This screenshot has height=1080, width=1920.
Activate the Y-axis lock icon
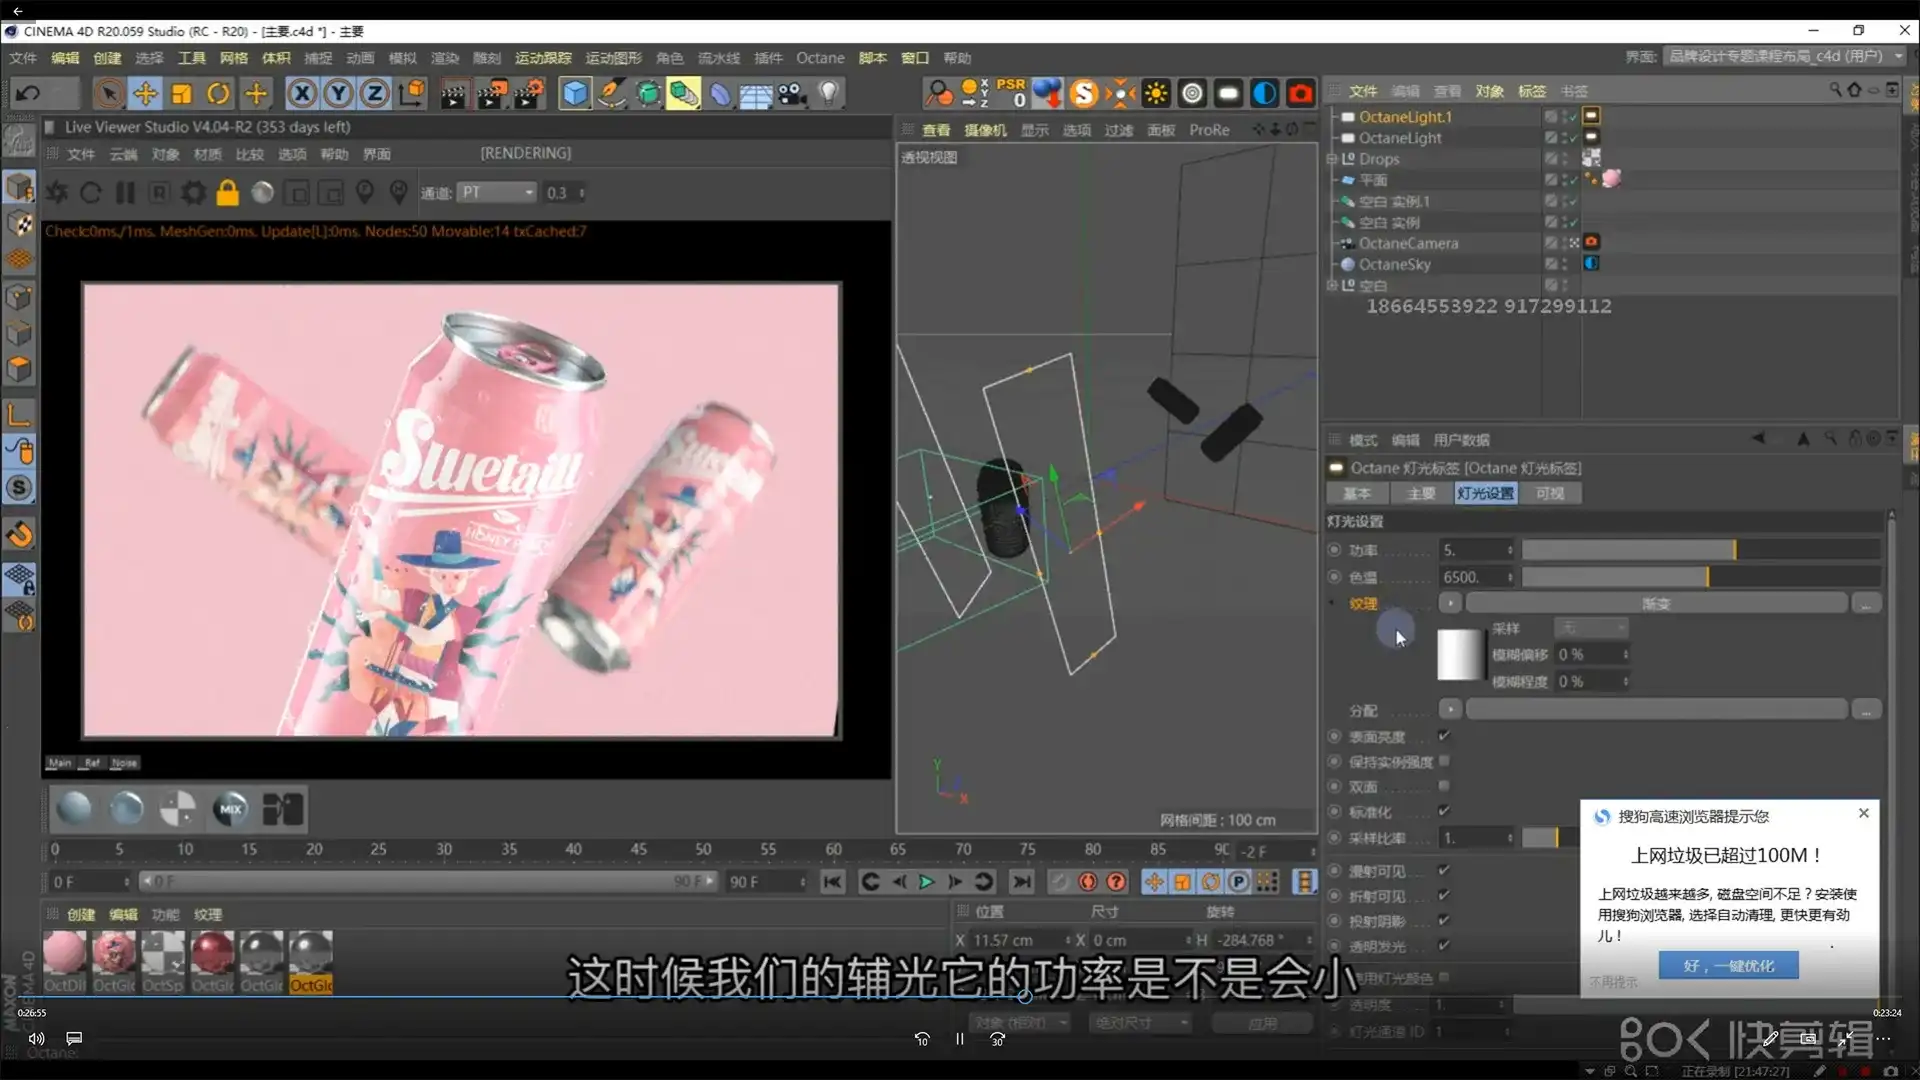tap(337, 92)
